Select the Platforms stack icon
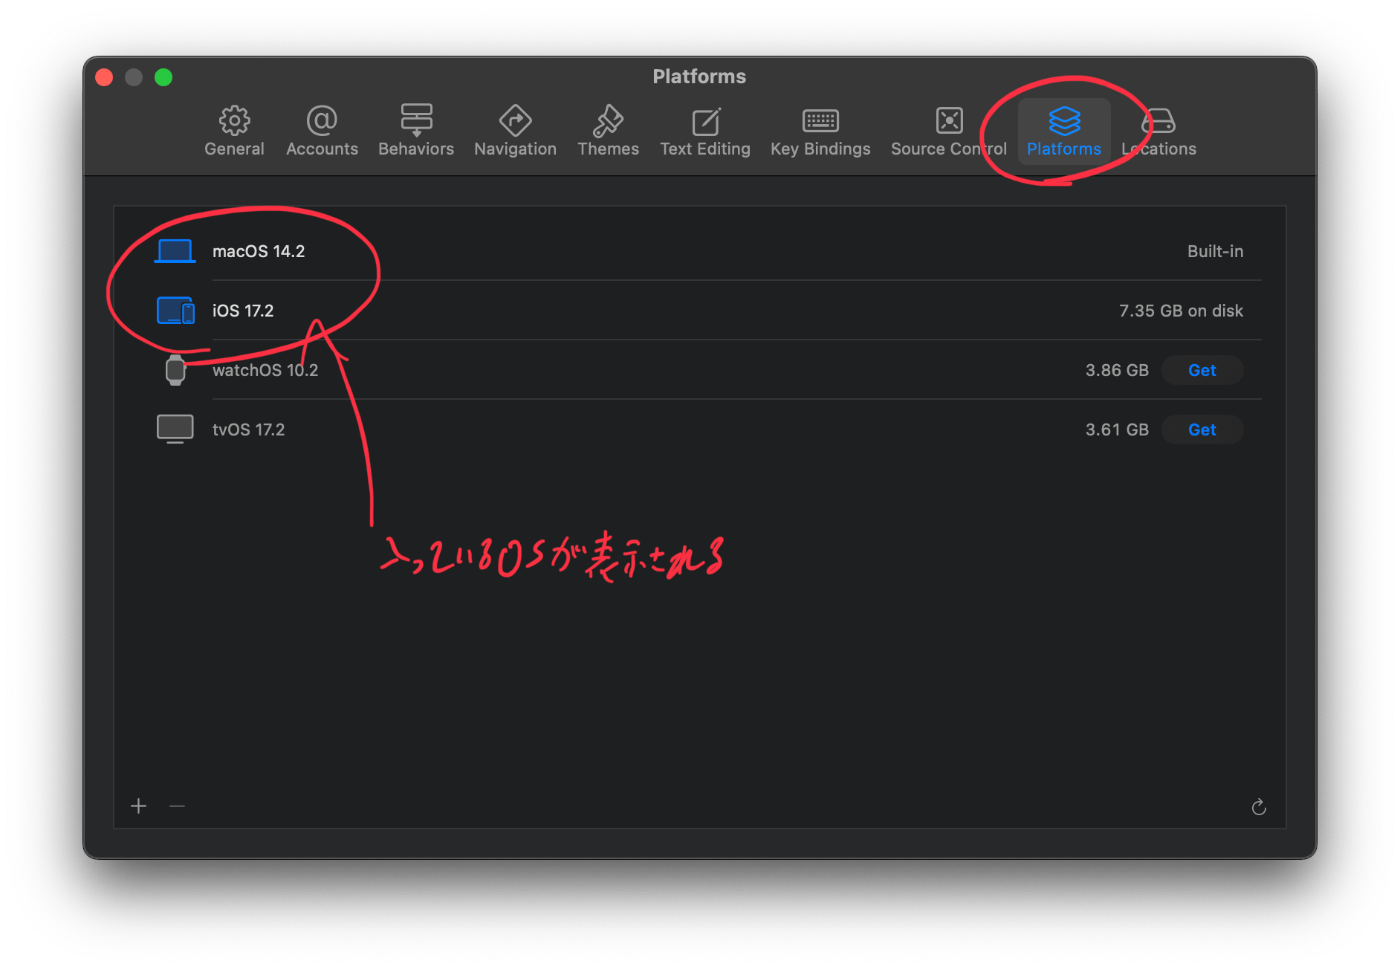 (1064, 121)
